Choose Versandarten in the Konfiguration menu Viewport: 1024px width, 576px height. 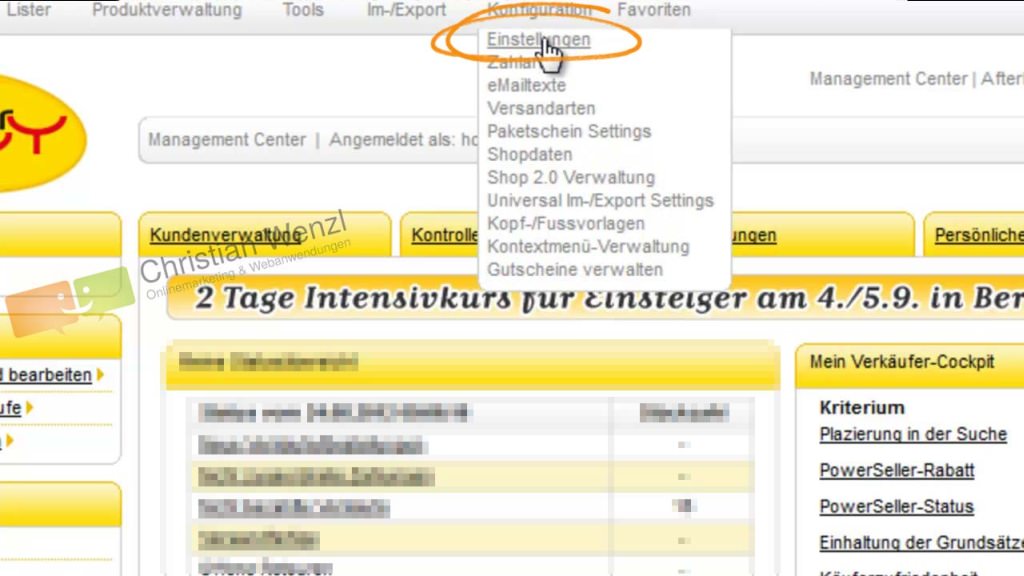pos(541,108)
